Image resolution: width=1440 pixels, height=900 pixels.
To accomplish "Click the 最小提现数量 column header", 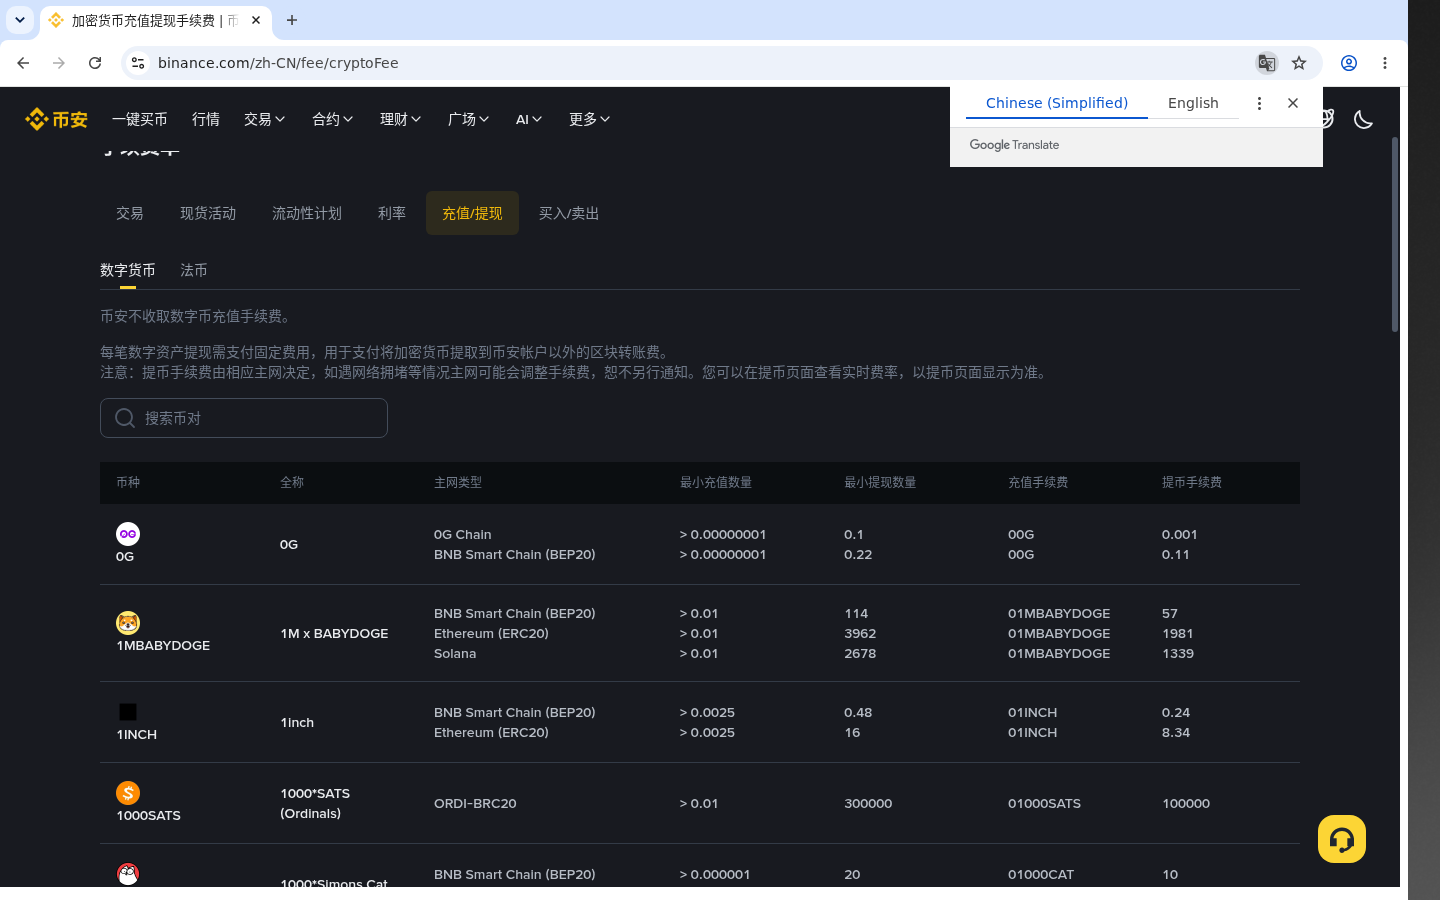I will (880, 482).
